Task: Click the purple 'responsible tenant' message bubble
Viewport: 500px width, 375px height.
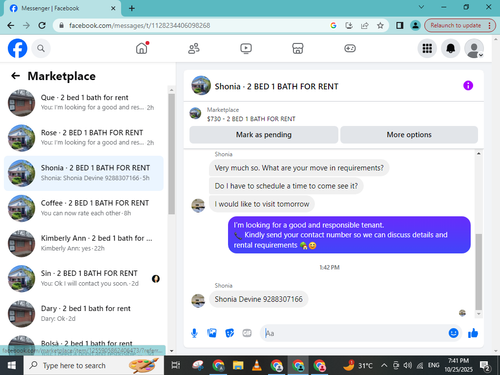Action: pos(349,235)
